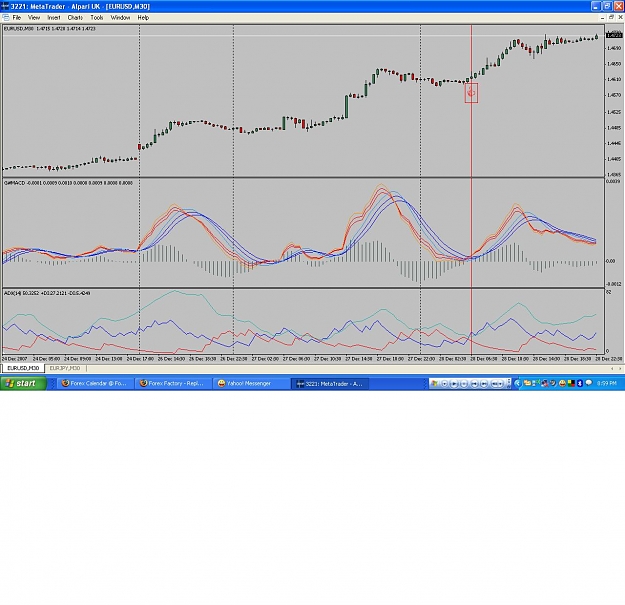
Task: Open the Insert menu
Action: point(54,18)
